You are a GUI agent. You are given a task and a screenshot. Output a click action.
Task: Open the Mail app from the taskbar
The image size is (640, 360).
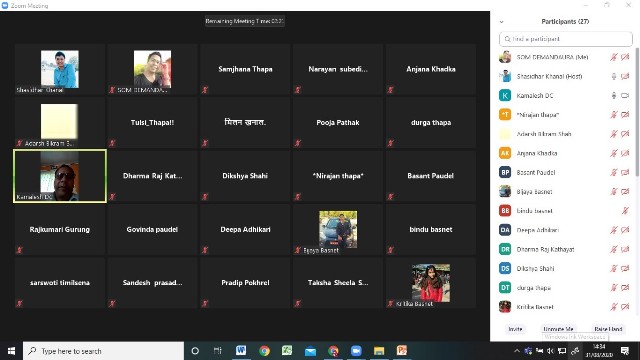tap(310, 351)
